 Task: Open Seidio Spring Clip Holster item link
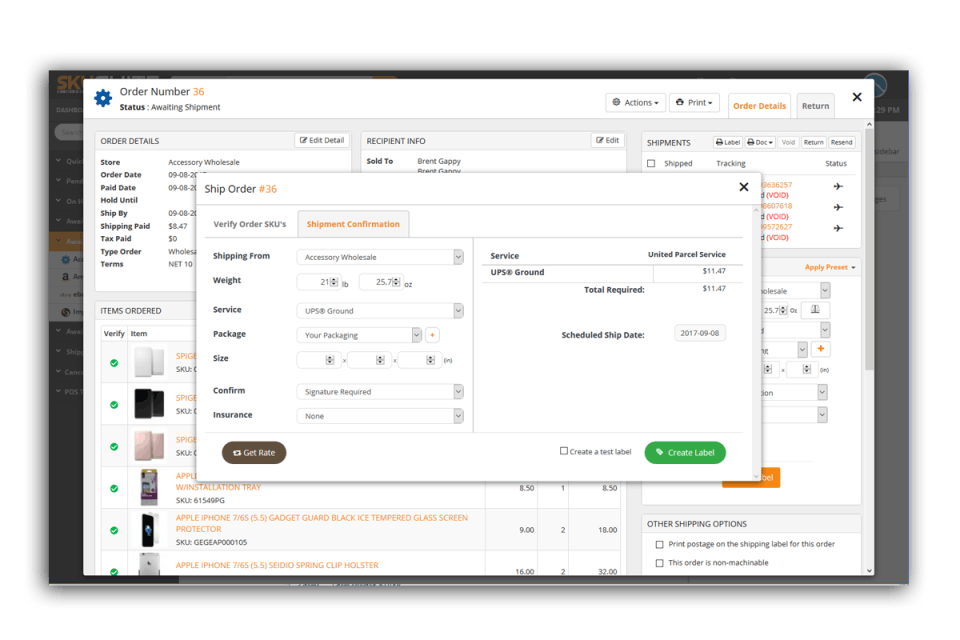(x=277, y=565)
